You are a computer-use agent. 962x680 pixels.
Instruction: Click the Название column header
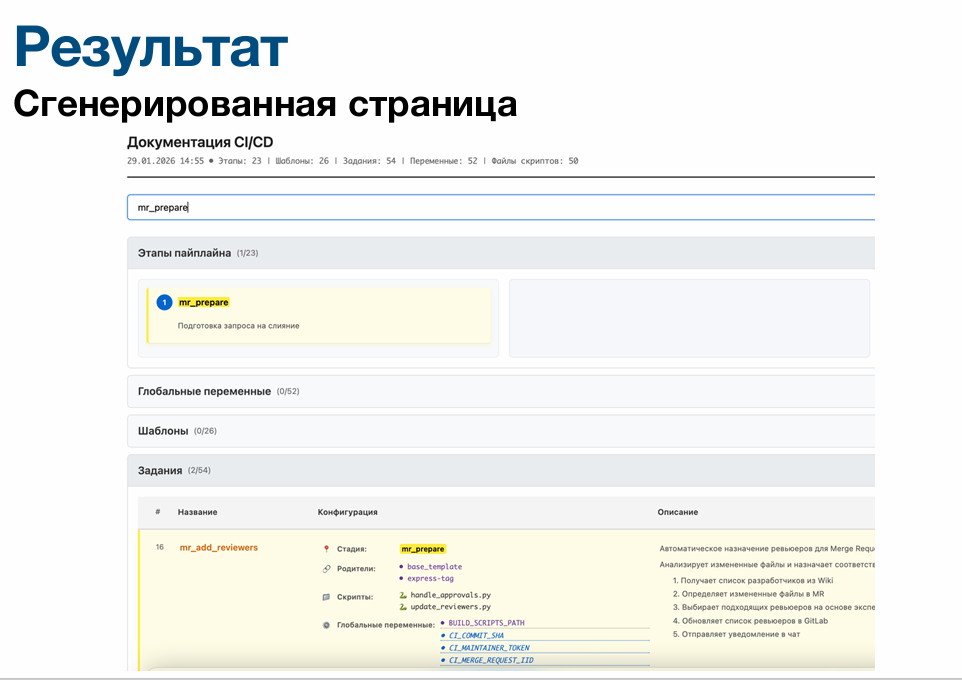click(198, 512)
